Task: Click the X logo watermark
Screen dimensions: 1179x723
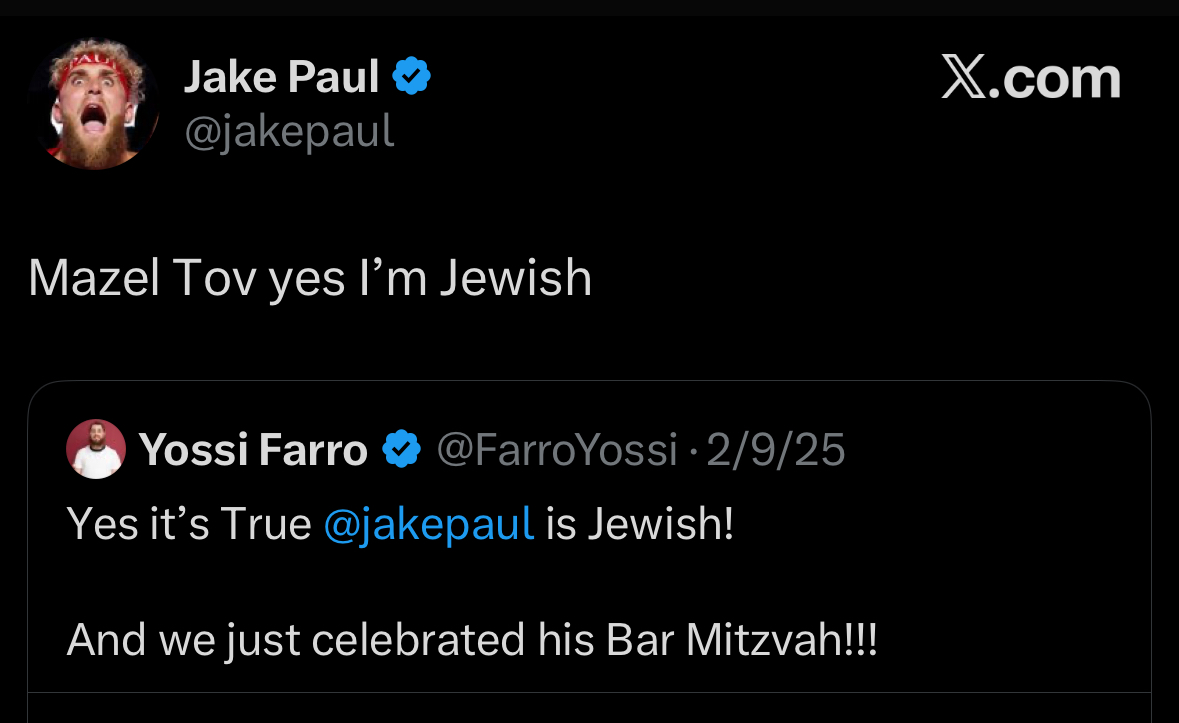Action: (964, 78)
